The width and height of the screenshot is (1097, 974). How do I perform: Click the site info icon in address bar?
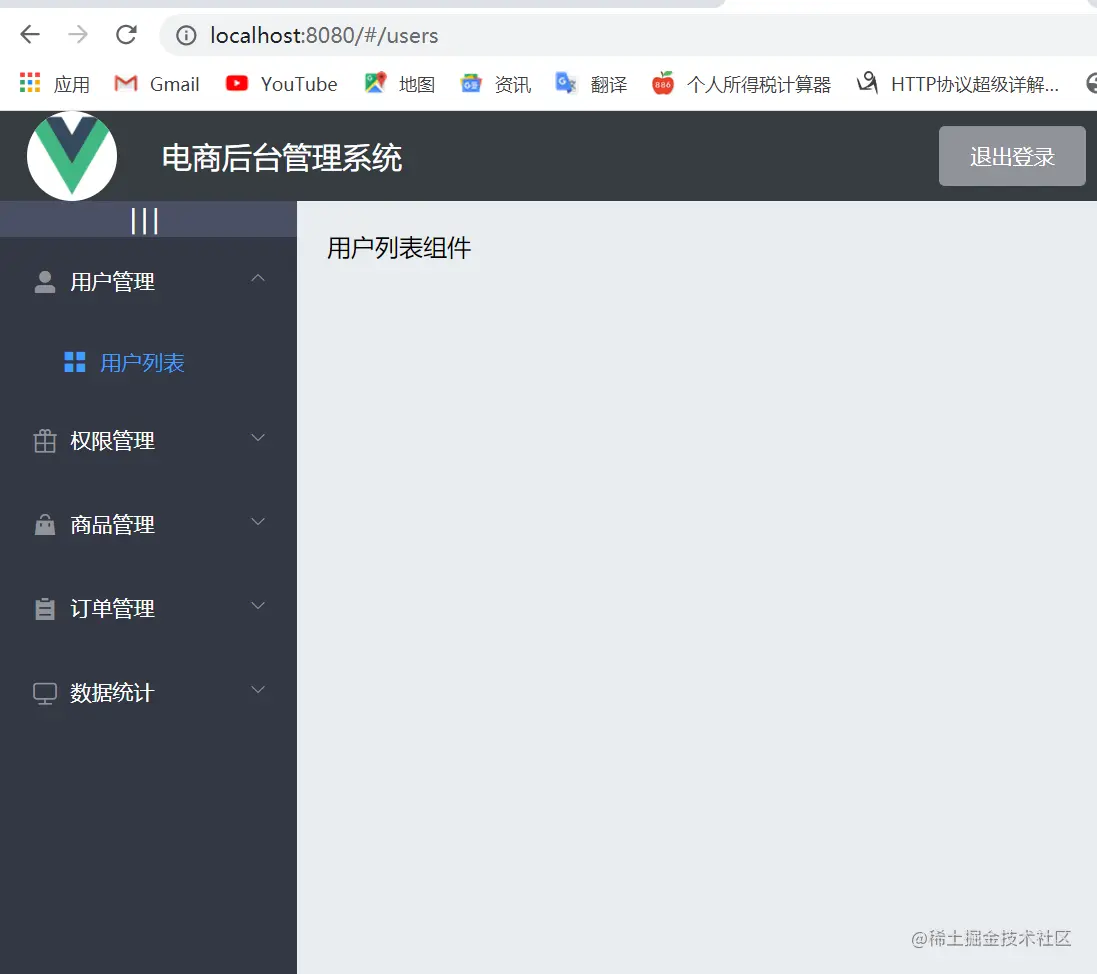[186, 35]
